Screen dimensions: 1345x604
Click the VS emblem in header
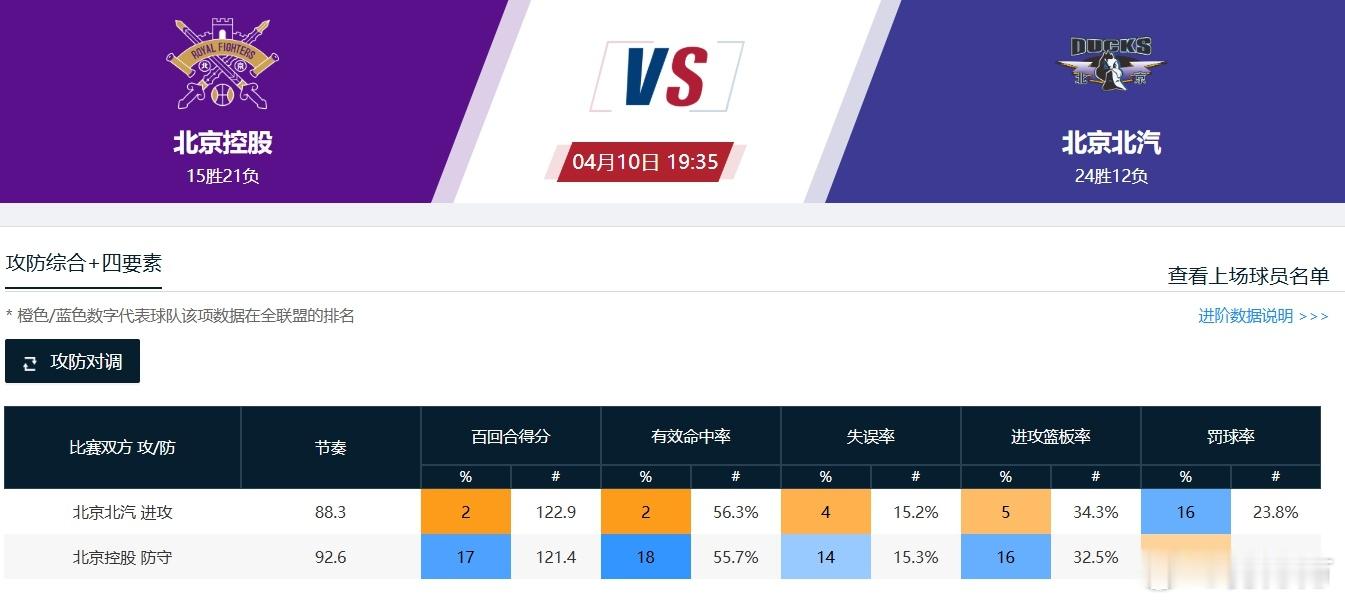[x=666, y=76]
